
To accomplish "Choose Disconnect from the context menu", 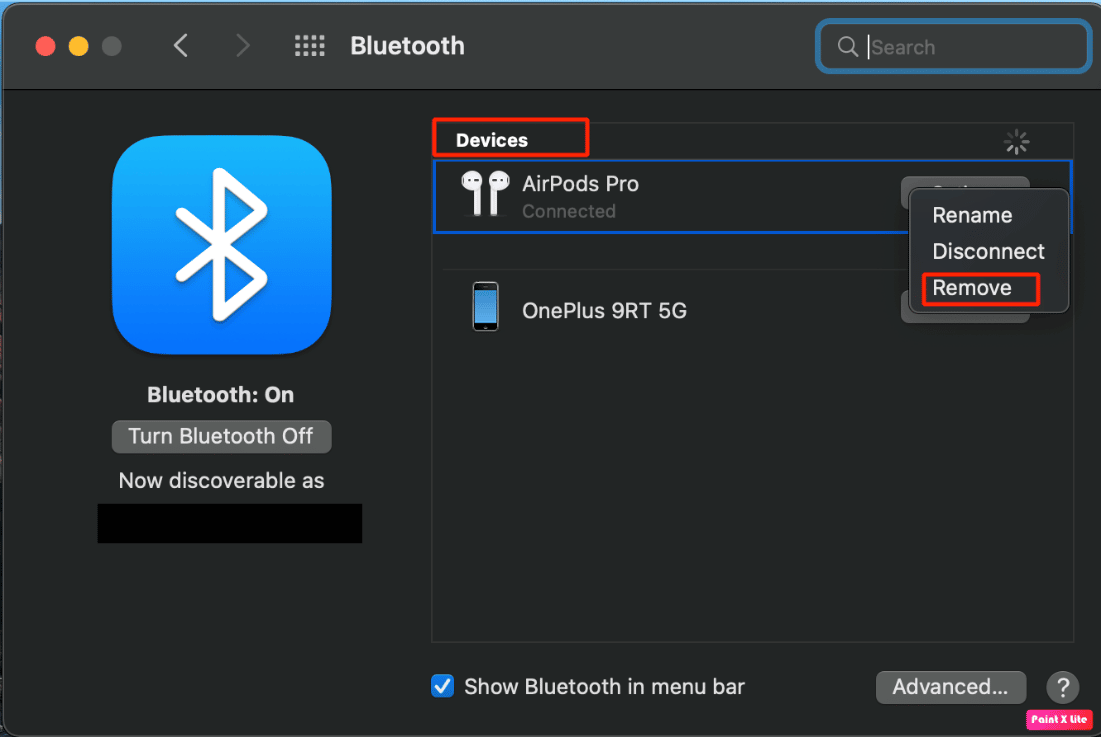I will point(988,251).
